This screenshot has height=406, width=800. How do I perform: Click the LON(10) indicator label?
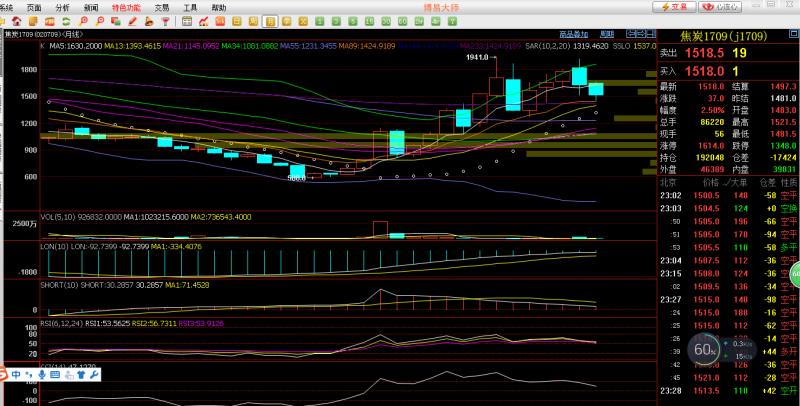coord(55,246)
